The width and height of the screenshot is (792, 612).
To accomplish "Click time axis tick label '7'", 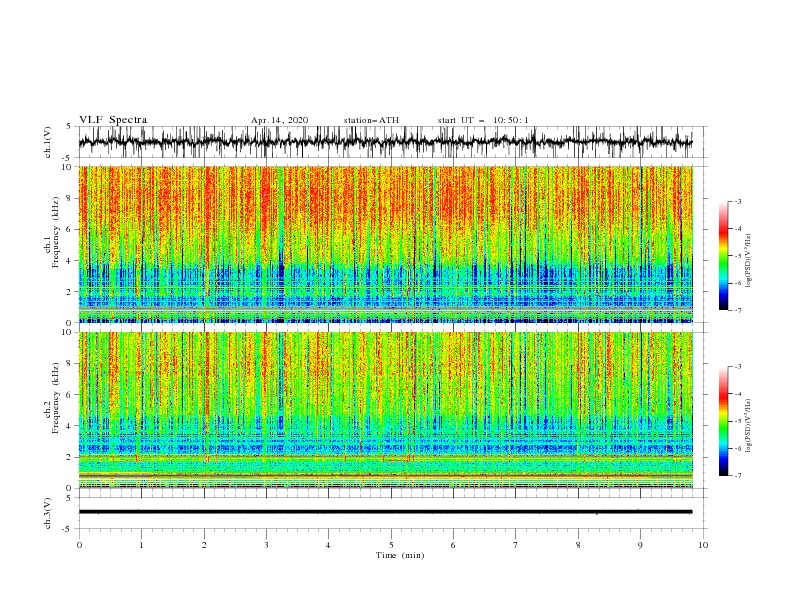I will 516,545.
